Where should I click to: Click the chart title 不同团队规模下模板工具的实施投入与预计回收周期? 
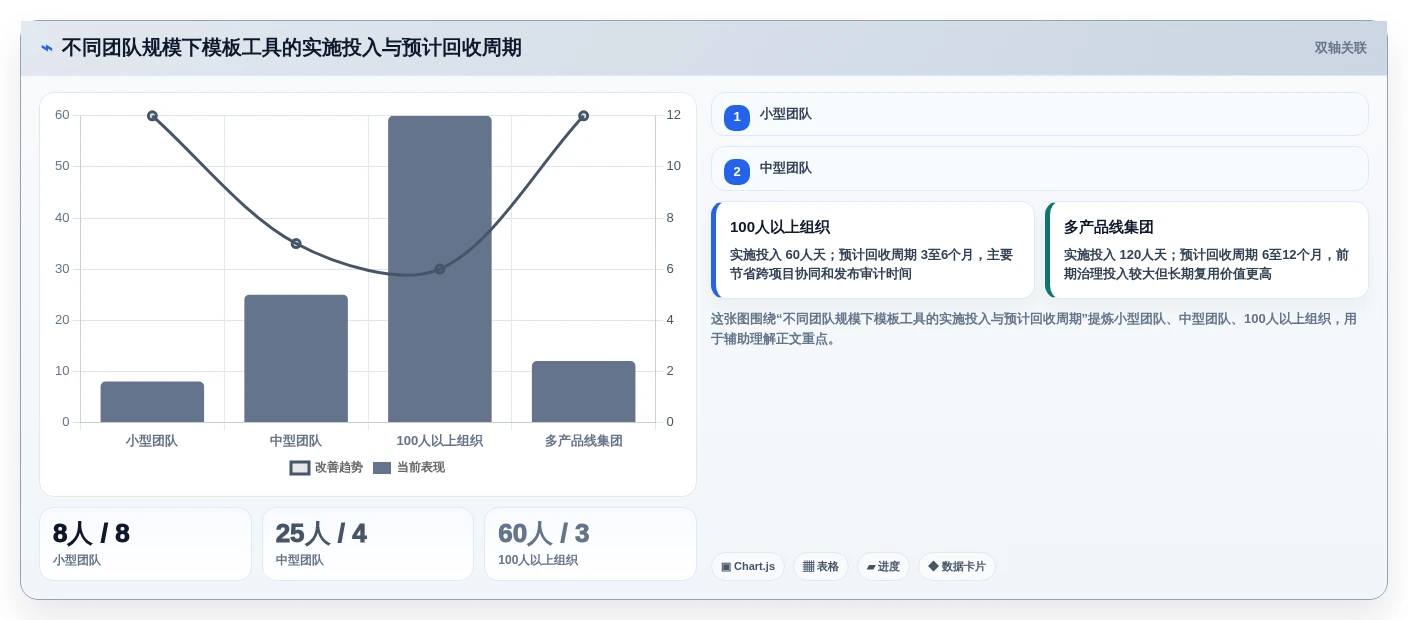pyautogui.click(x=292, y=48)
